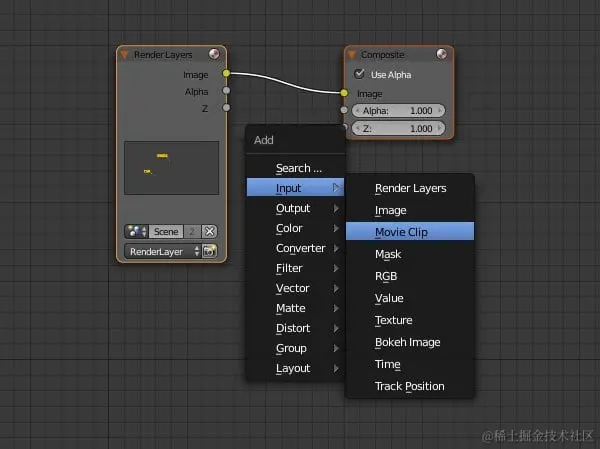Click Render Layers Image output socket
600x449 pixels.
(x=227, y=73)
